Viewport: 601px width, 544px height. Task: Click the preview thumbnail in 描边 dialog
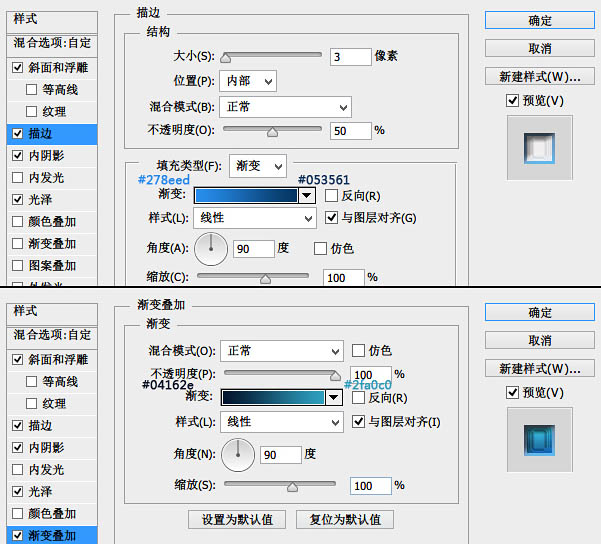point(540,148)
